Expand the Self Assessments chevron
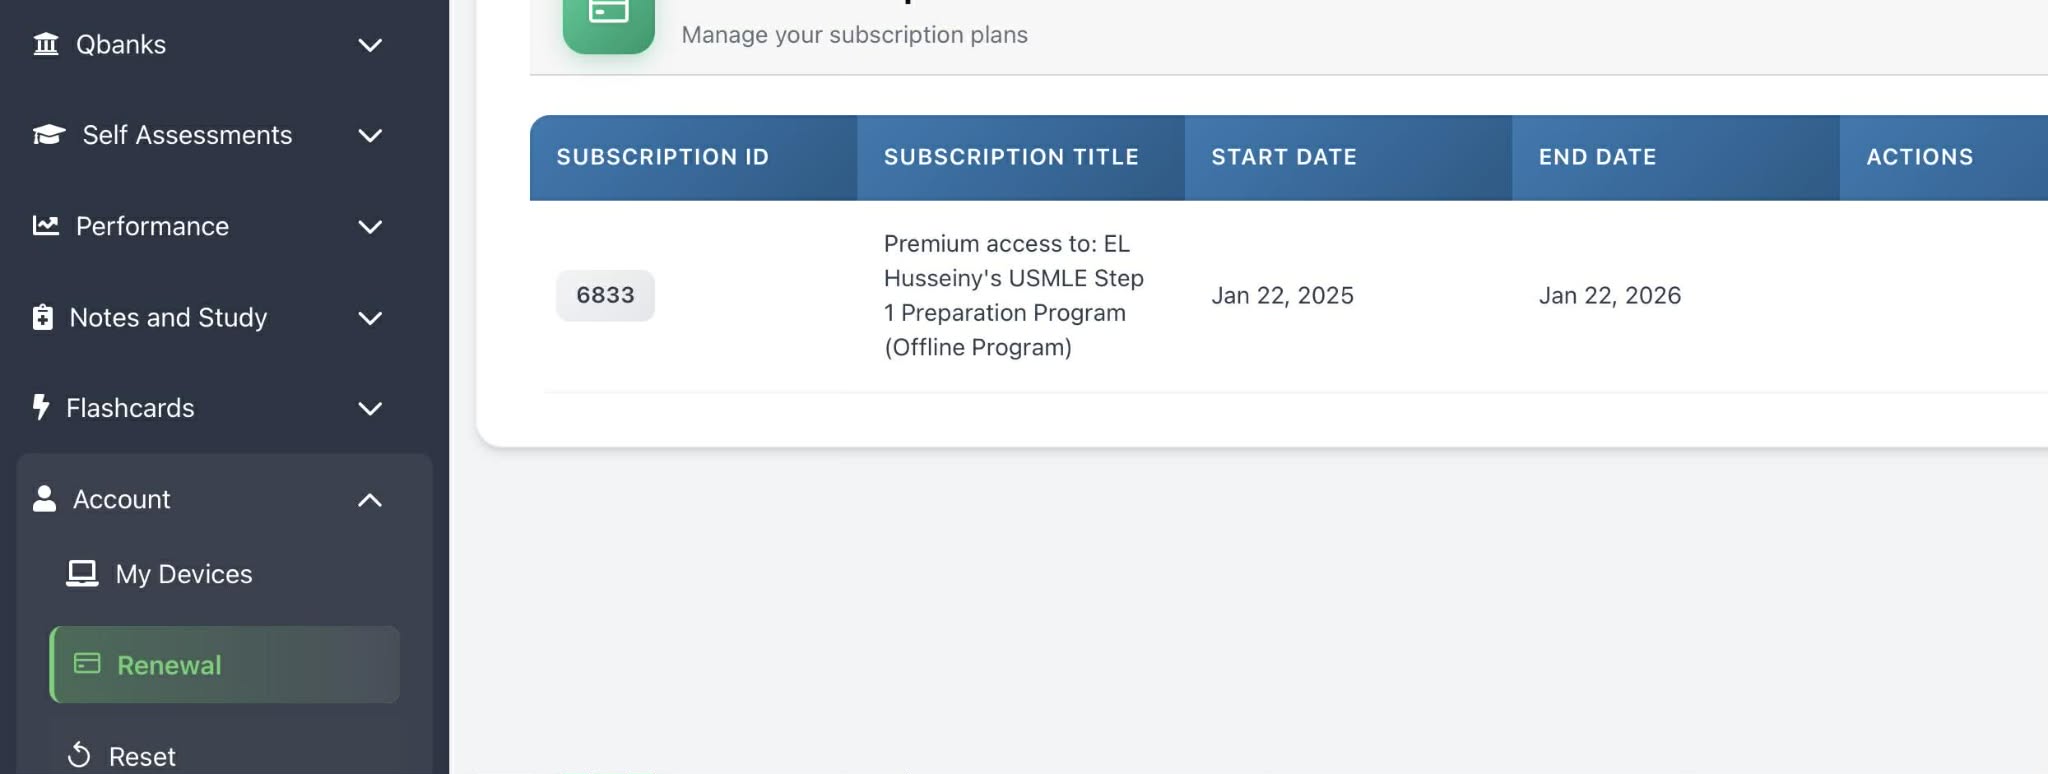Viewport: 2048px width, 774px height. 370,136
